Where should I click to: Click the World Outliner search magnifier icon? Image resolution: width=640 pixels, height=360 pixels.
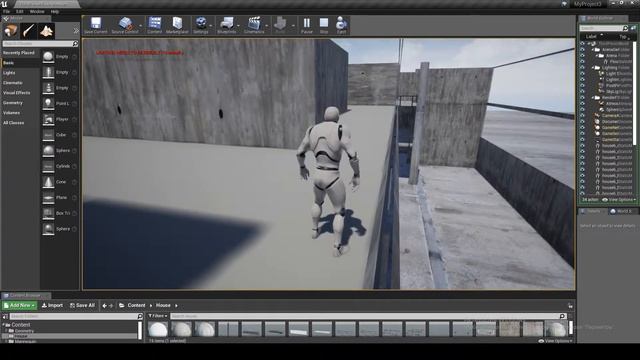(625, 28)
